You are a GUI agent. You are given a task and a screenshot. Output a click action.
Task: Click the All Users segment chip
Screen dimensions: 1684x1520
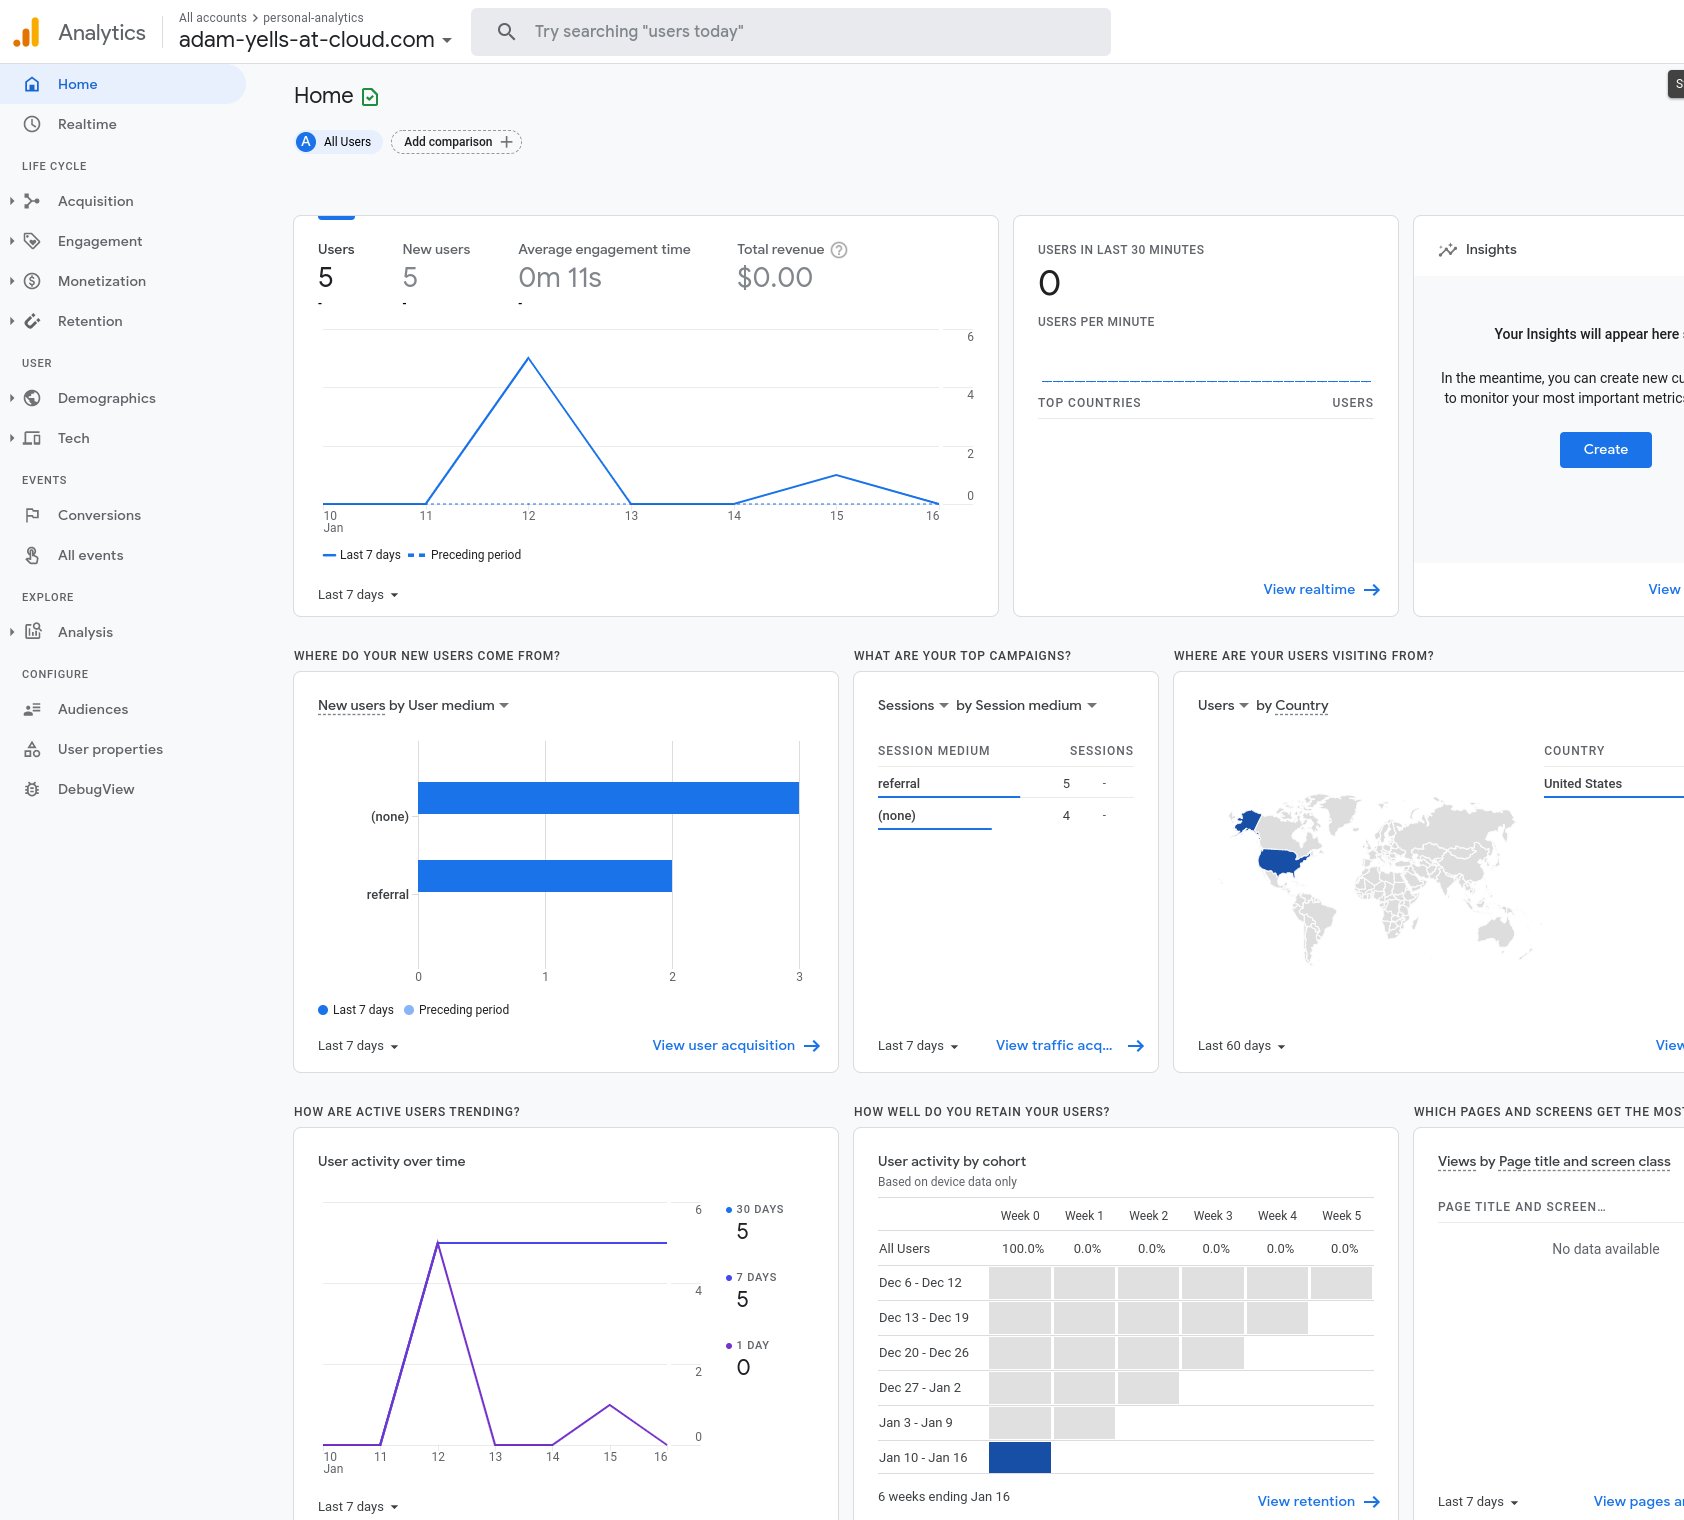tap(338, 142)
